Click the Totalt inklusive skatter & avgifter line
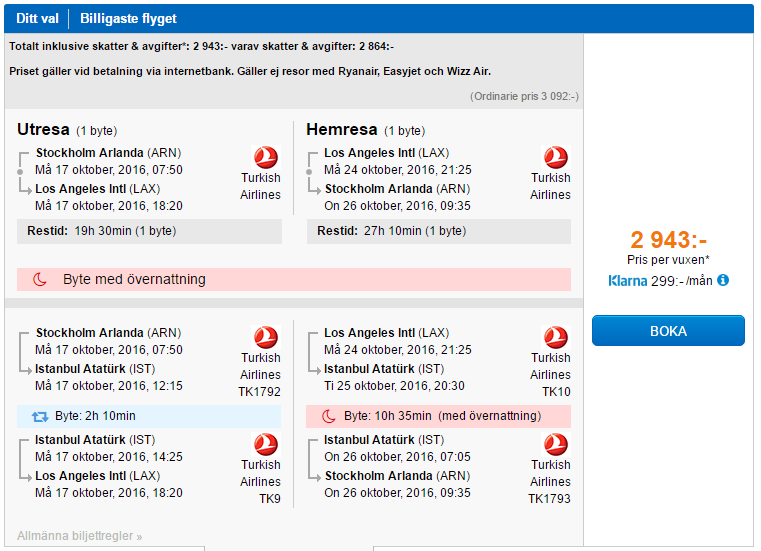761x551 pixels. point(201,46)
